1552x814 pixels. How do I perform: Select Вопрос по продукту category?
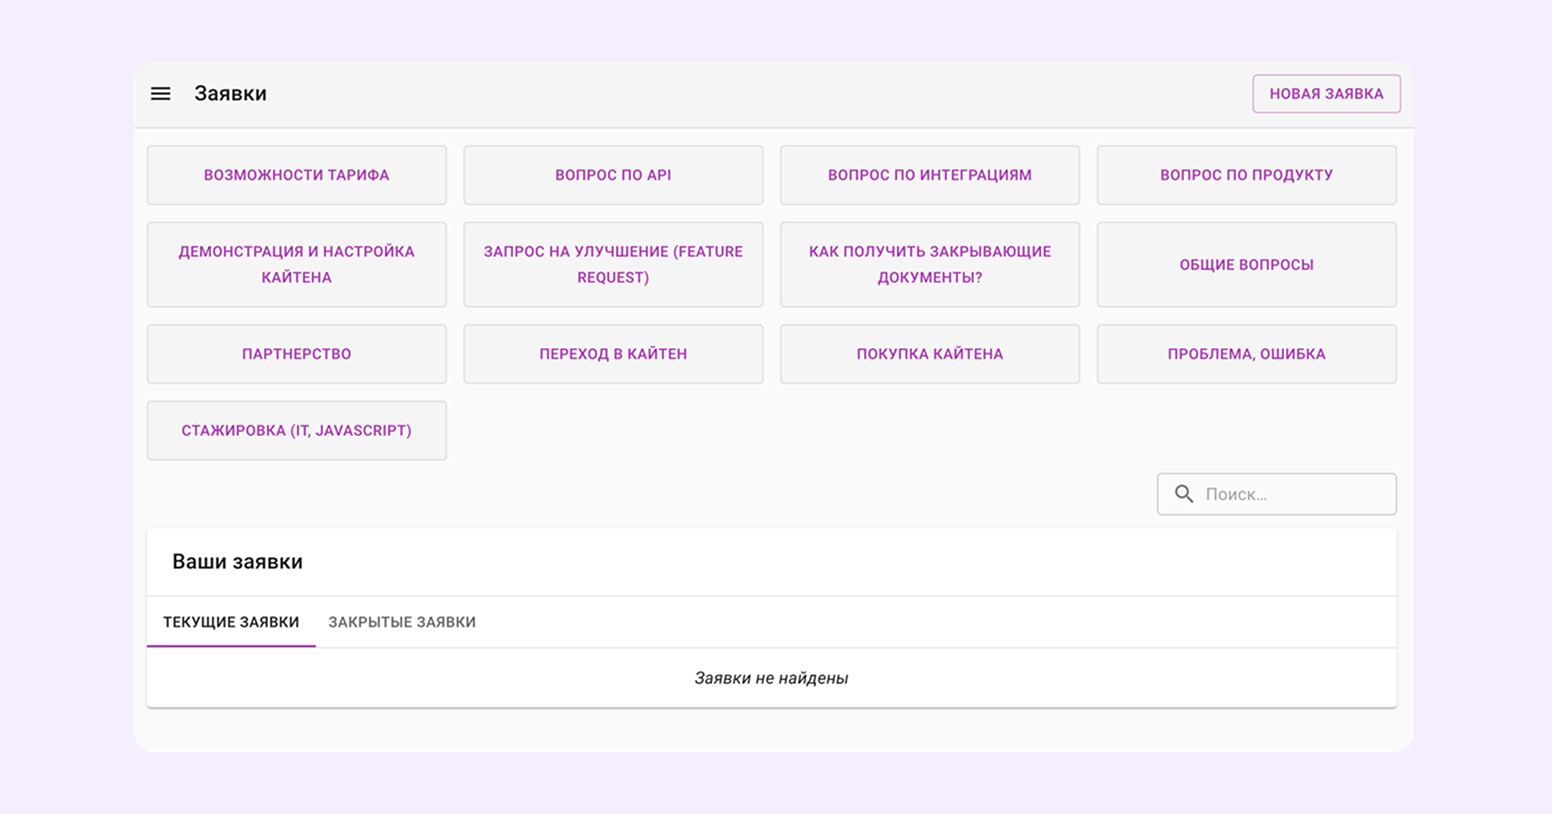[1246, 175]
